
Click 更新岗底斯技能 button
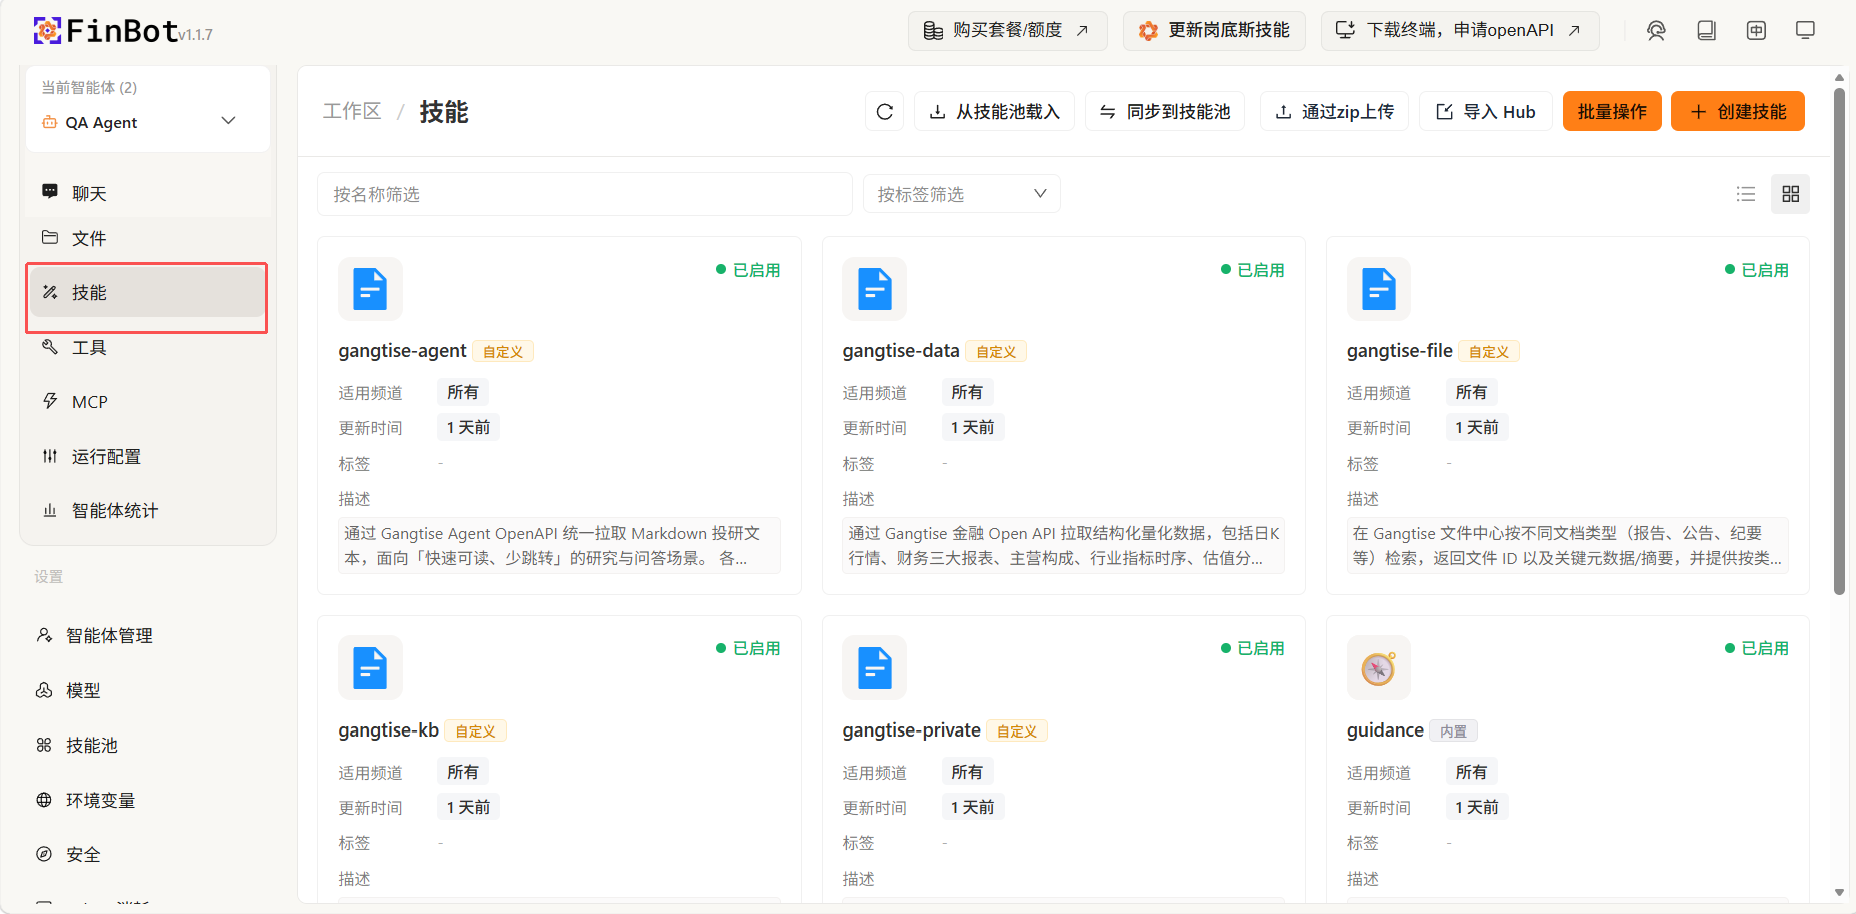(x=1214, y=30)
